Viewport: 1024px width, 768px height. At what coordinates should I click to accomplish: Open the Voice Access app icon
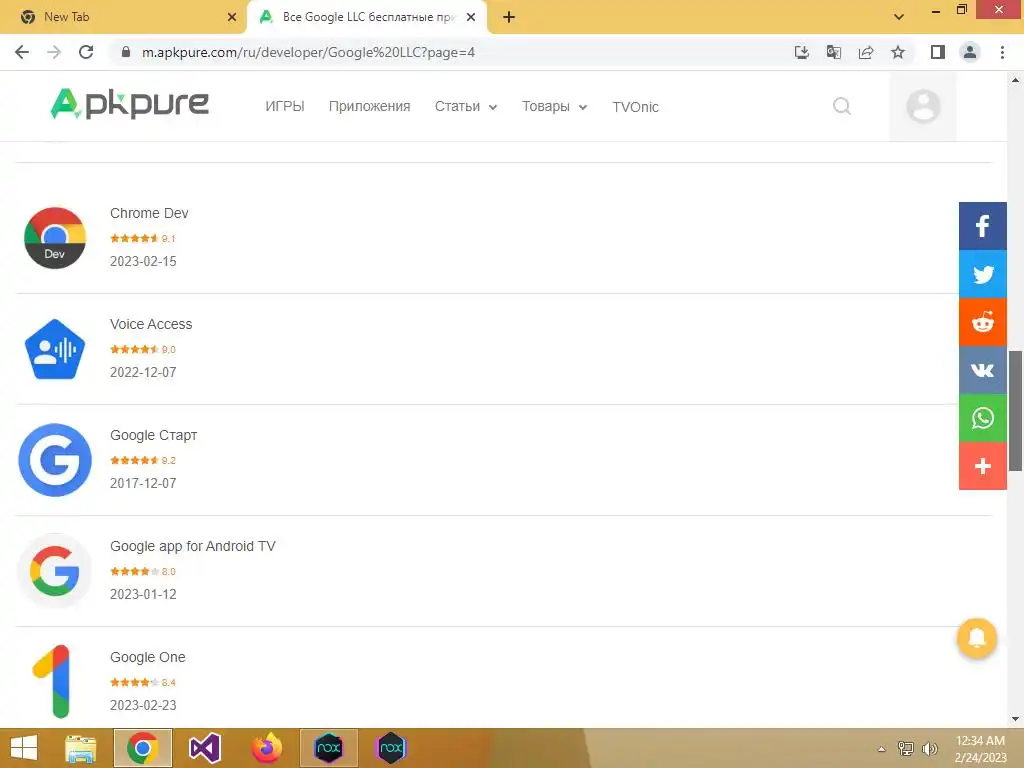tap(55, 349)
